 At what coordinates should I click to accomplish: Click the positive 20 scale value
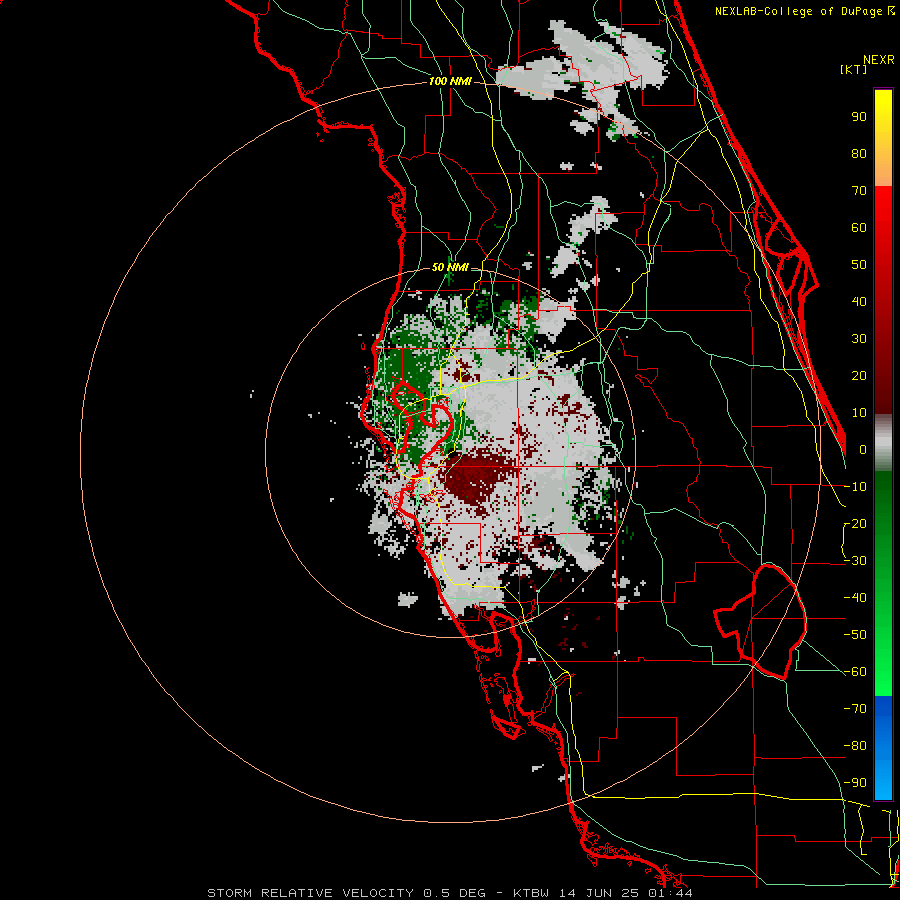pyautogui.click(x=859, y=376)
